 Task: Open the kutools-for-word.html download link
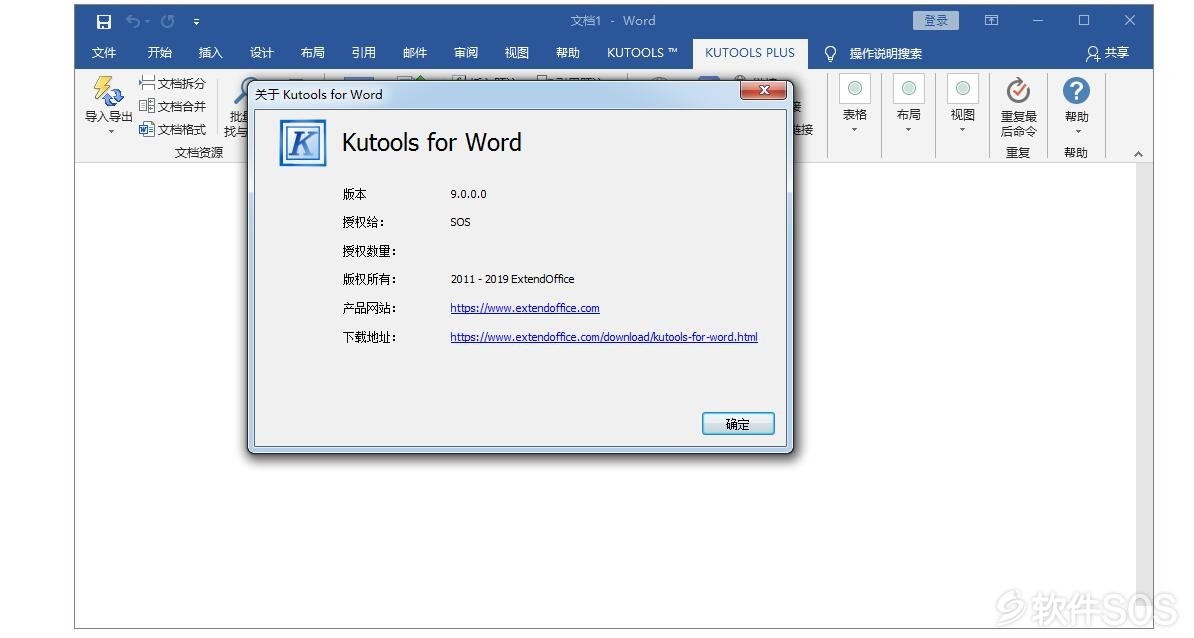(x=604, y=337)
